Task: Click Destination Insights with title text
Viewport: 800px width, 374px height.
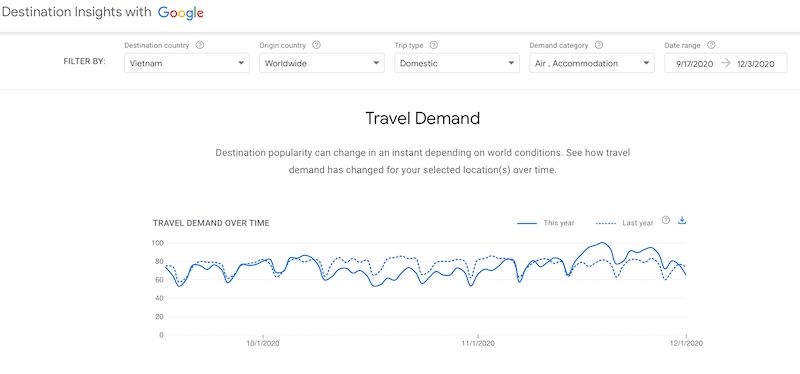Action: pos(77,13)
